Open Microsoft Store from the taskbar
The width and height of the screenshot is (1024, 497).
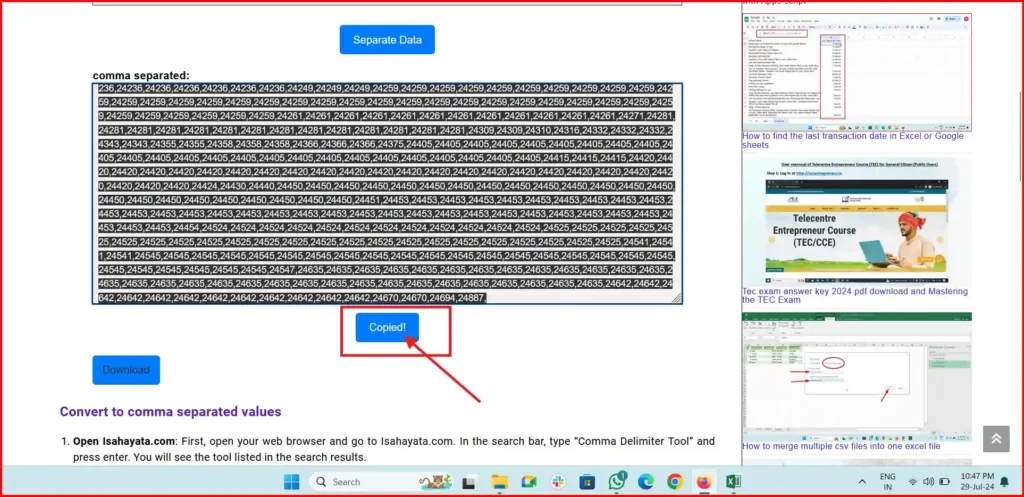(588, 482)
